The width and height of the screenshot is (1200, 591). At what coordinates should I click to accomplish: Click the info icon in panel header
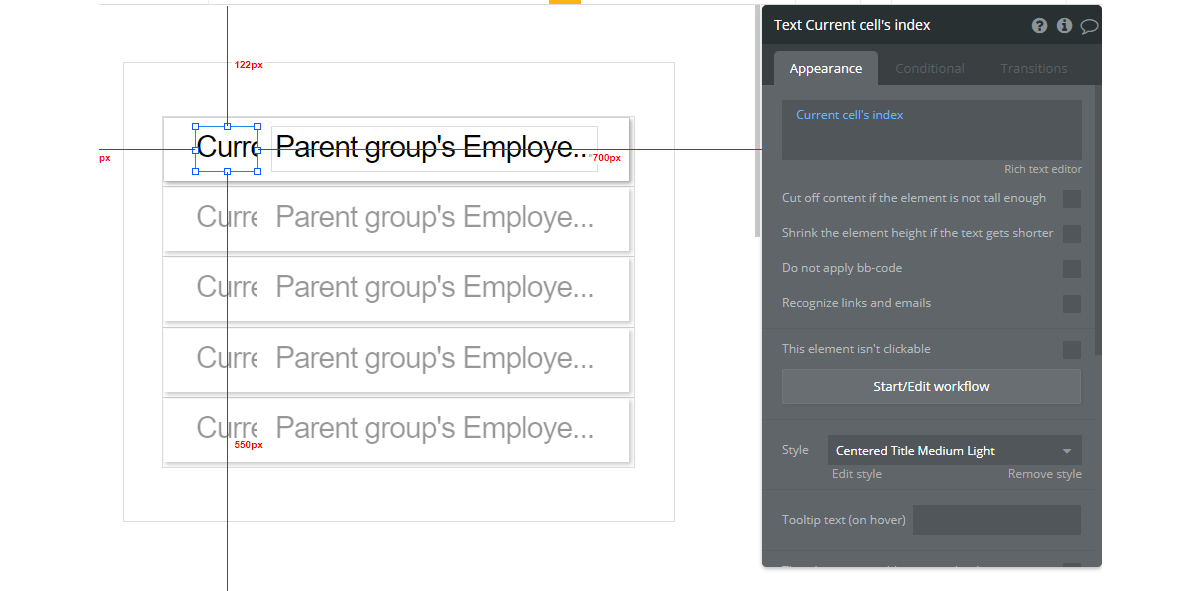click(x=1064, y=26)
